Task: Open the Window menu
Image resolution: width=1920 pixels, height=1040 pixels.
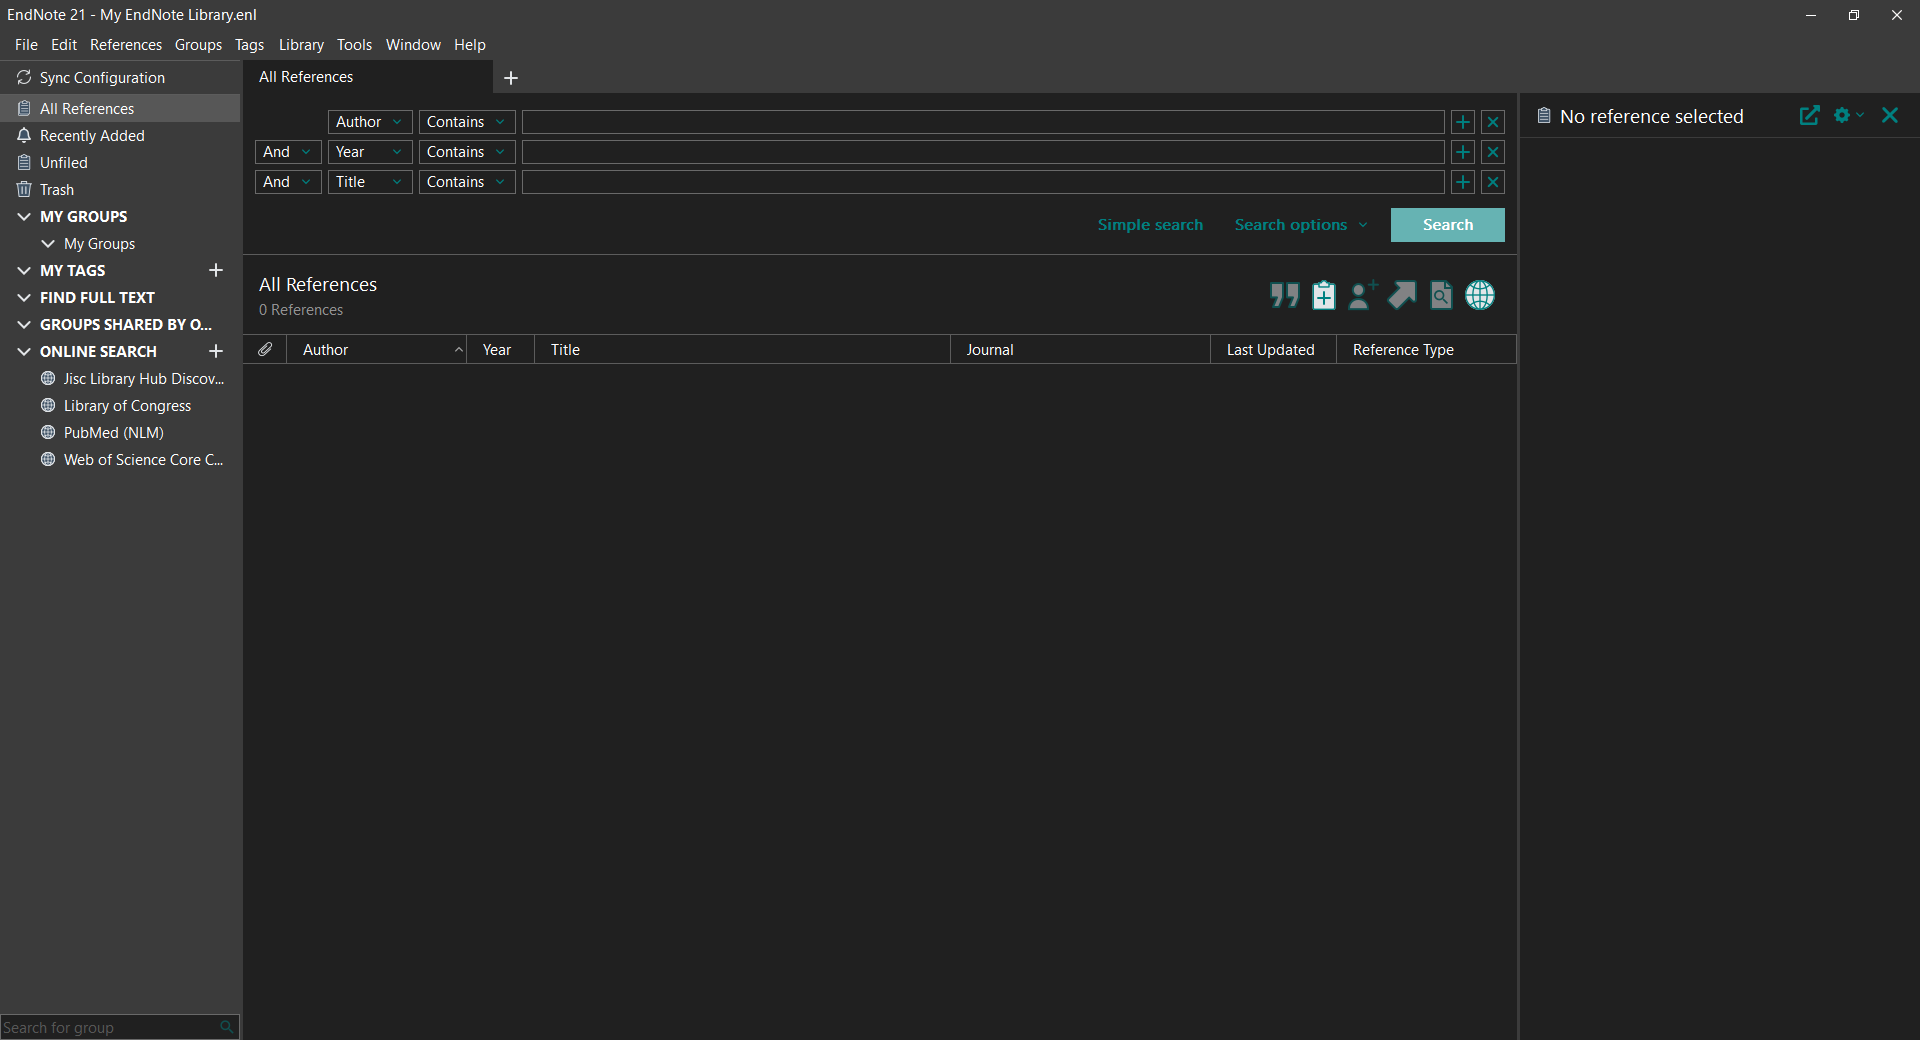Action: (413, 45)
